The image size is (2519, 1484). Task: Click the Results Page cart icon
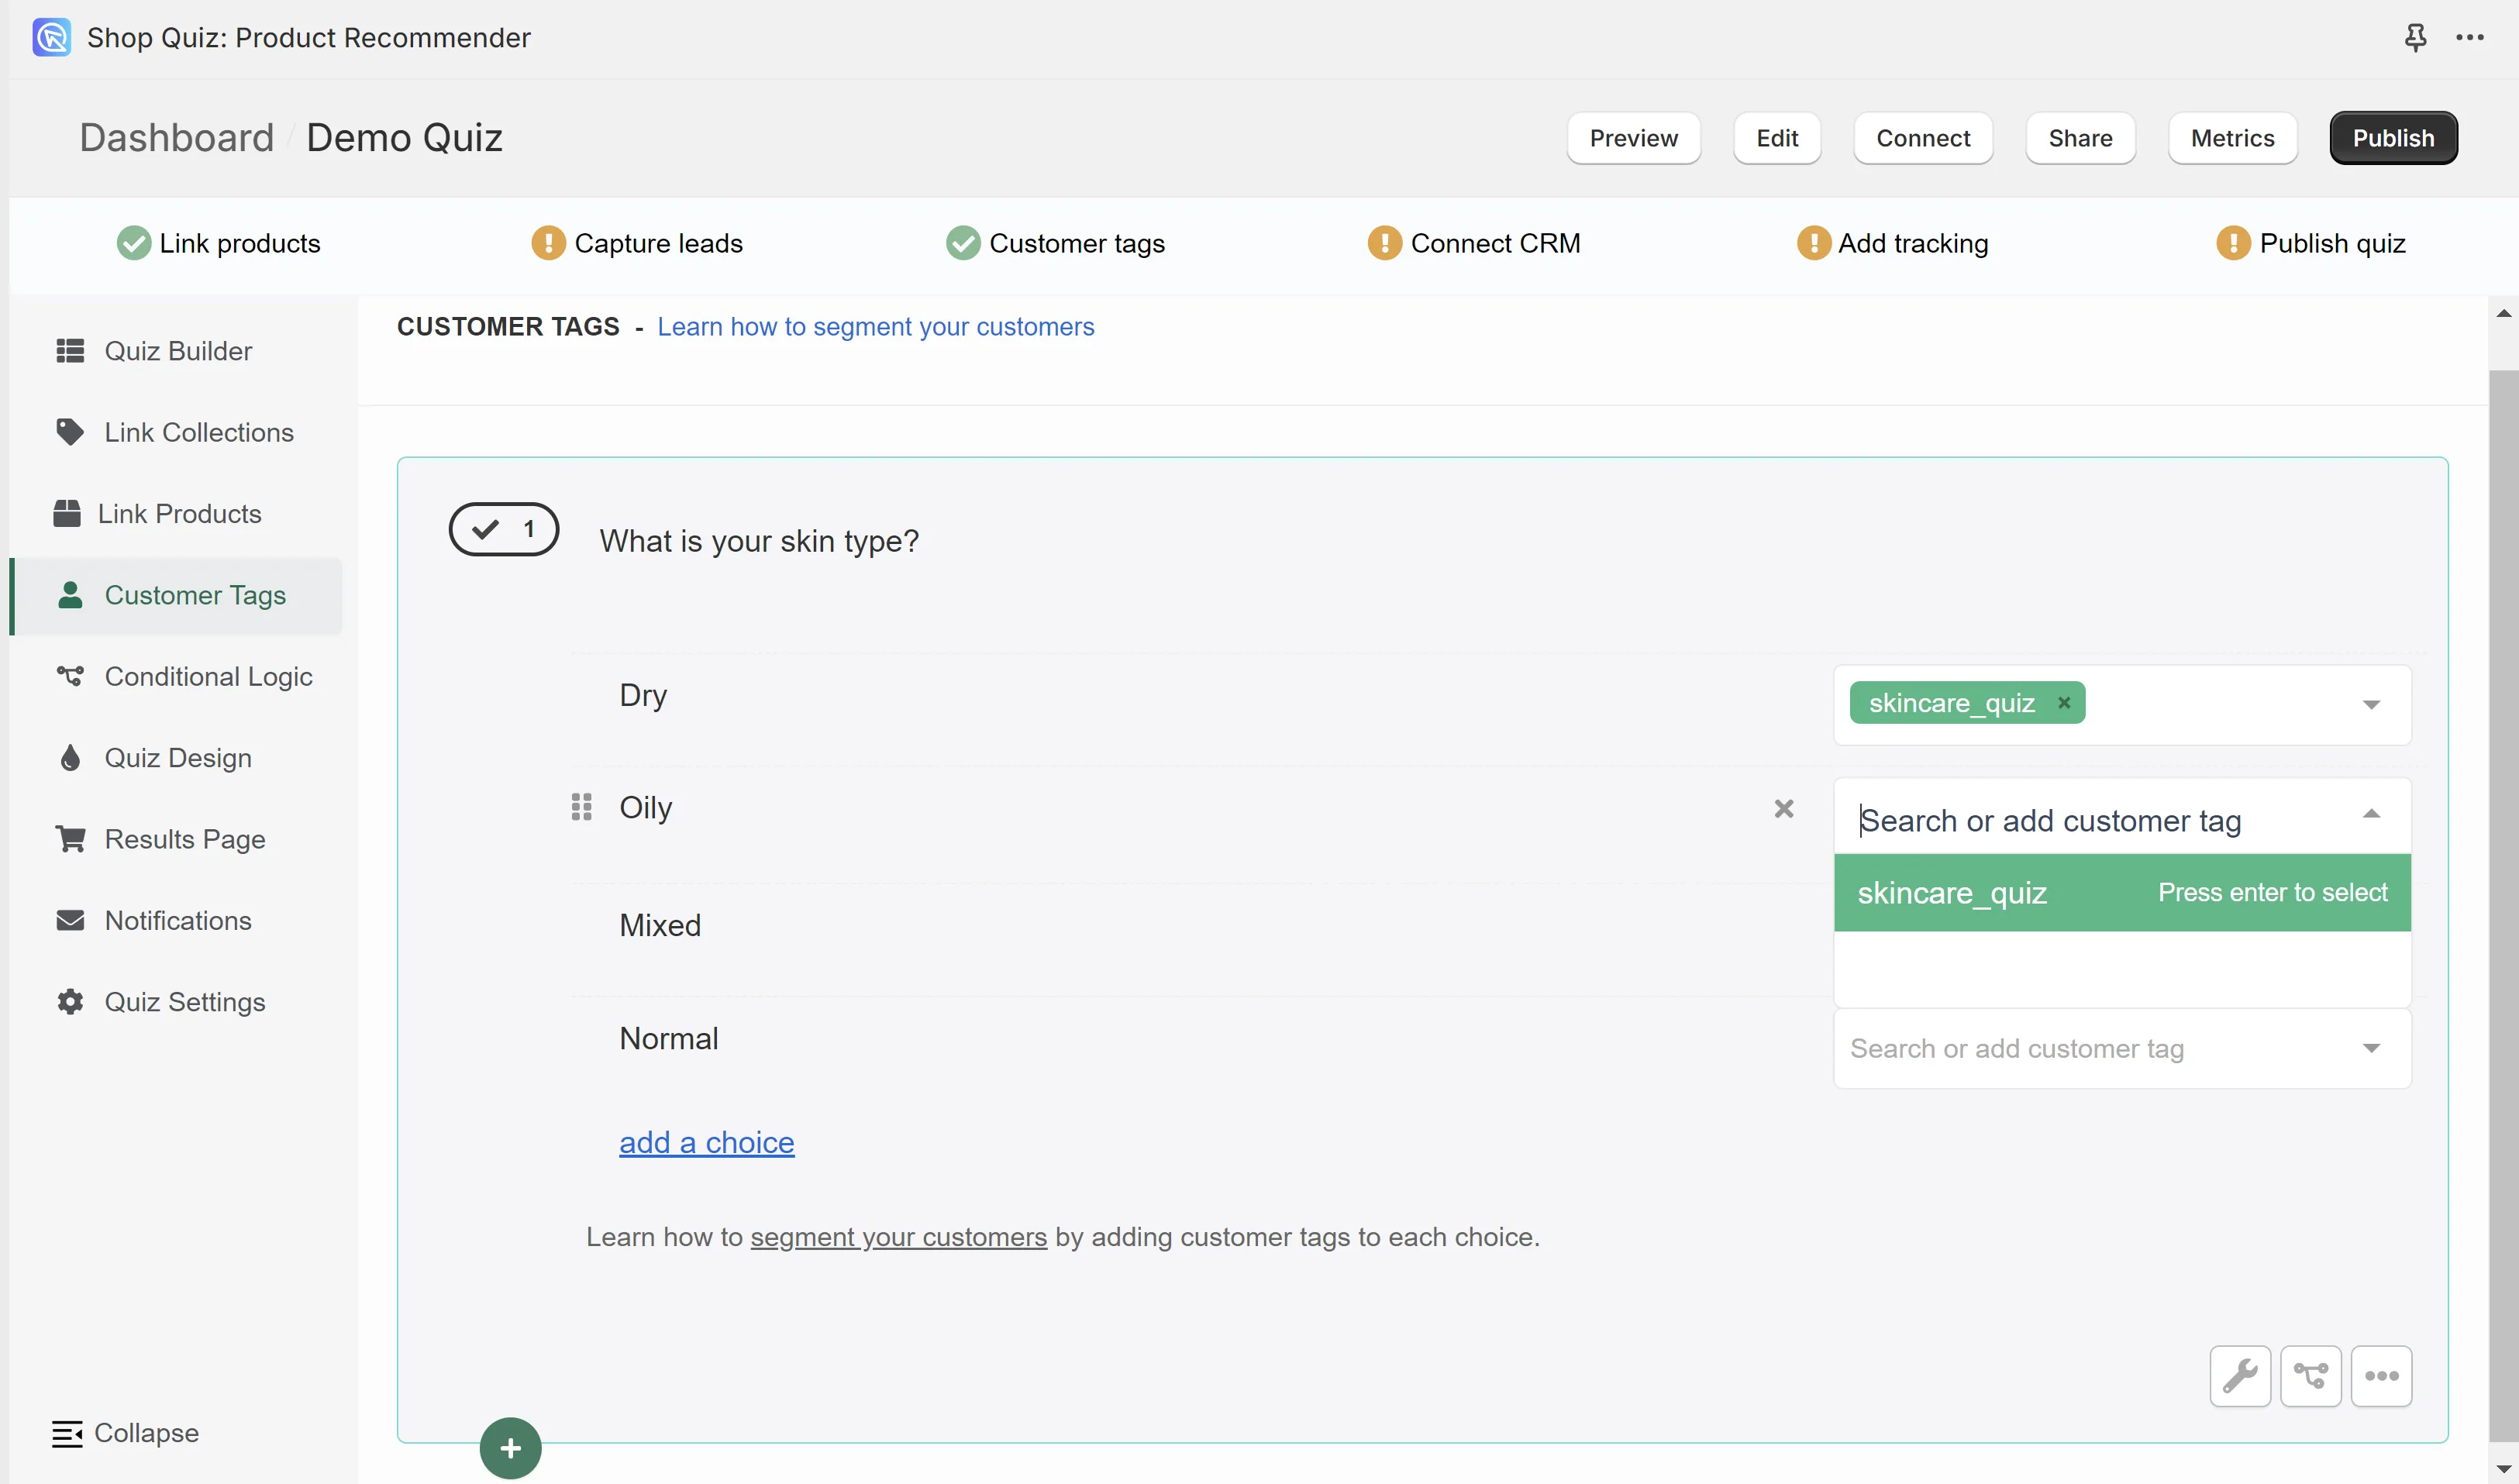pyautogui.click(x=70, y=839)
